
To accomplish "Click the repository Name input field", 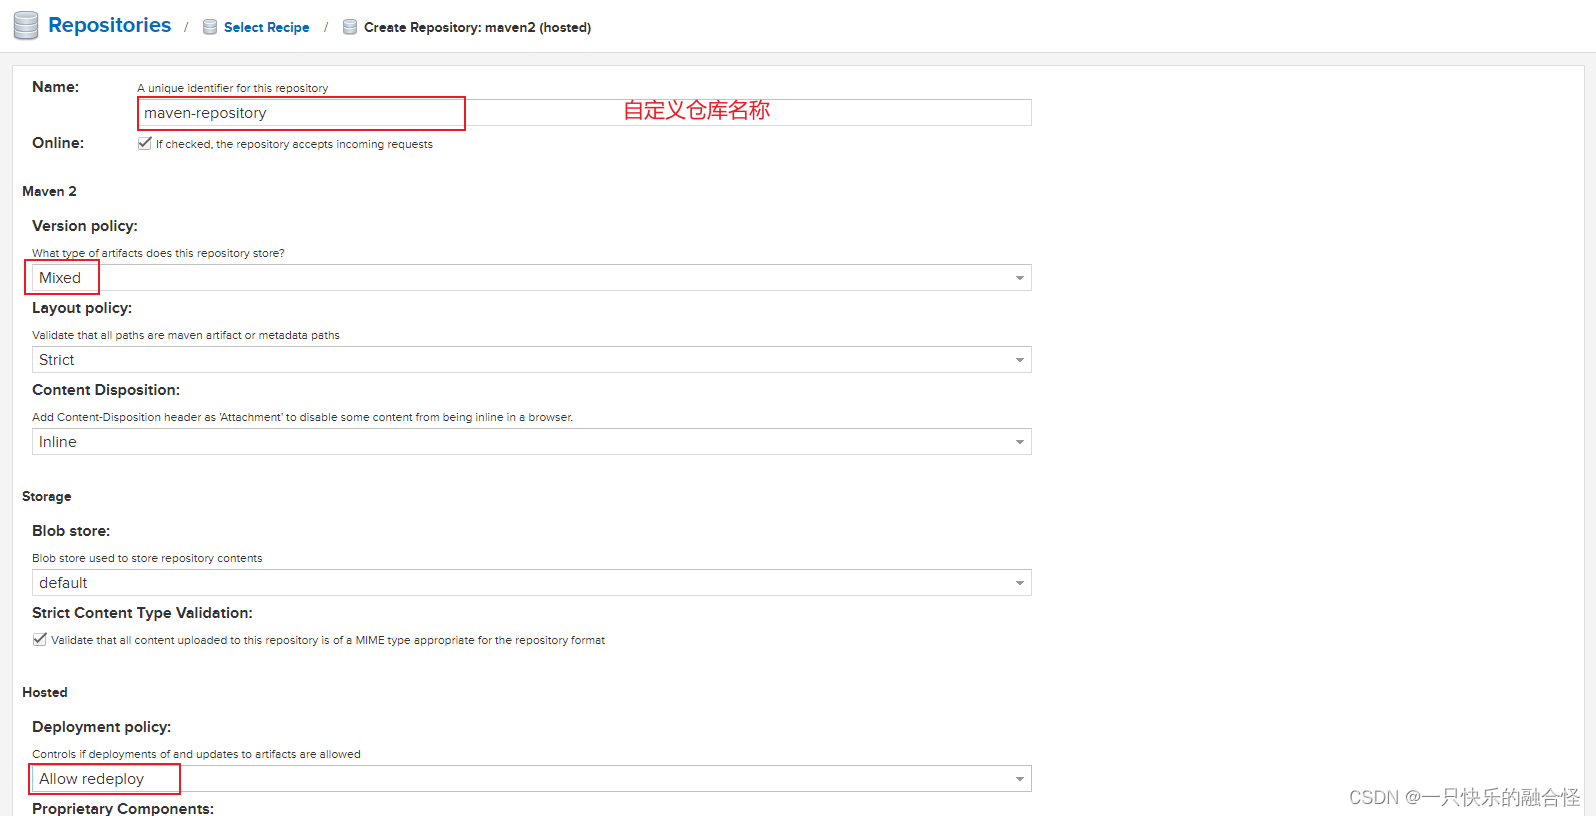I will pyautogui.click(x=584, y=113).
